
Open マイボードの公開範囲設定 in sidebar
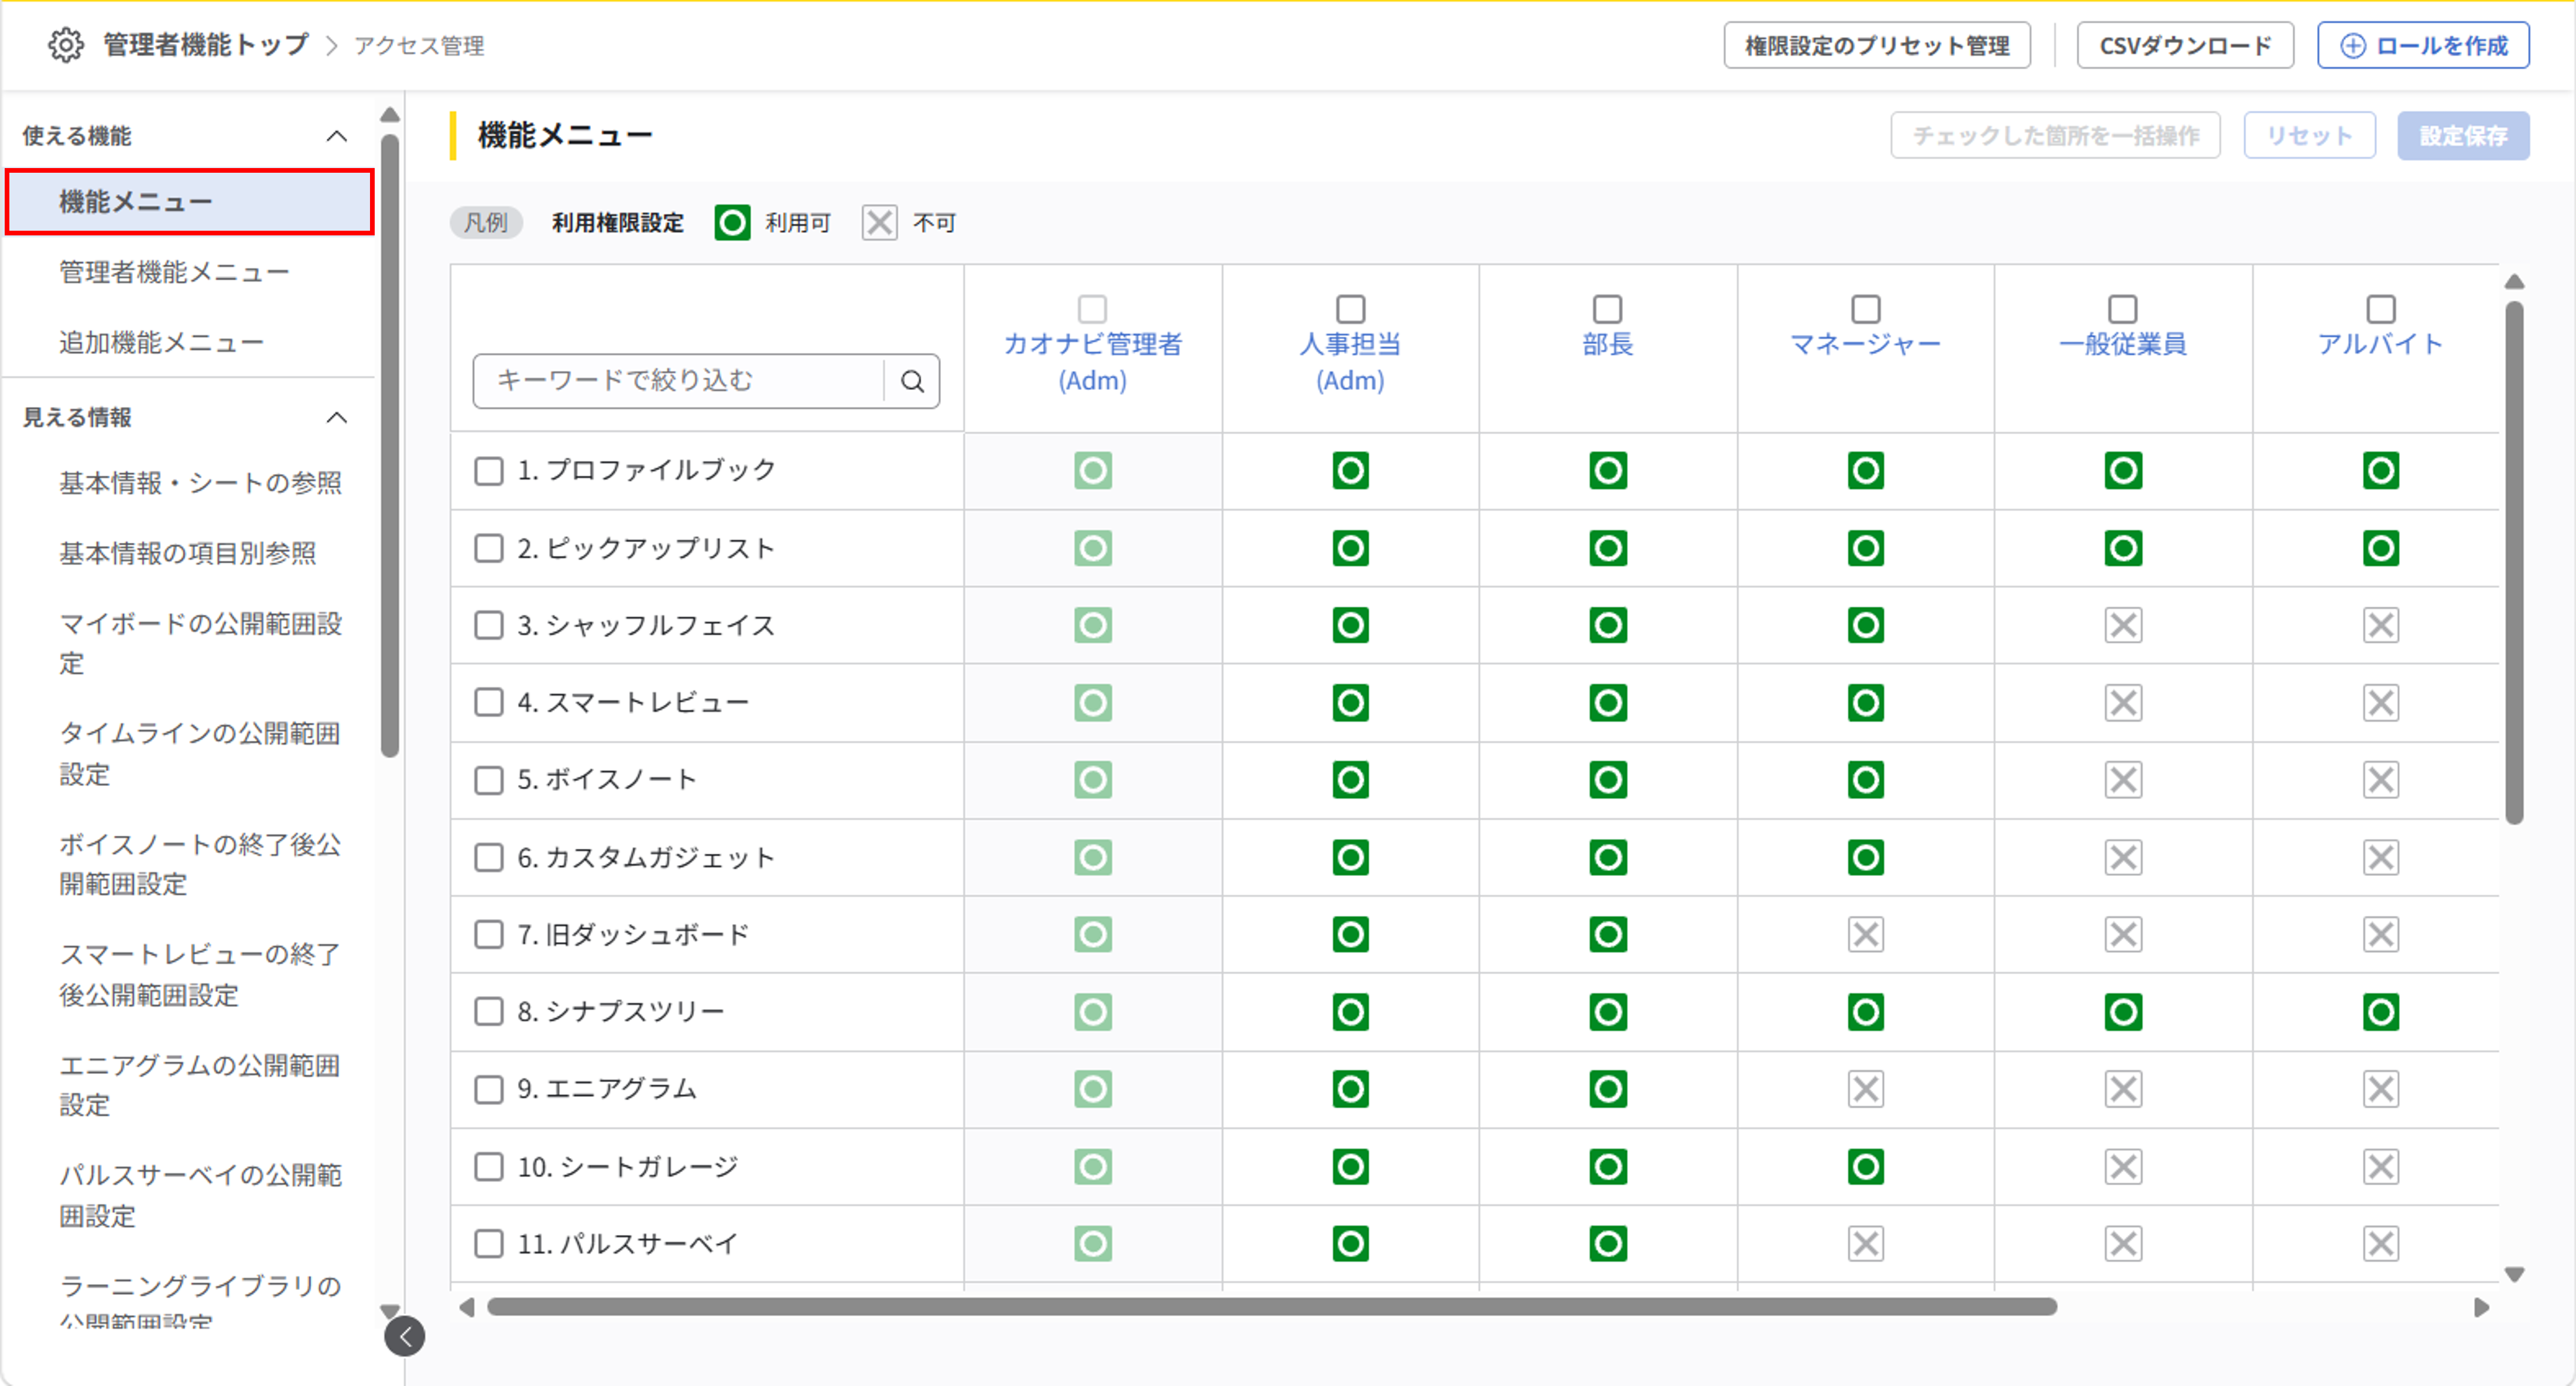(200, 643)
